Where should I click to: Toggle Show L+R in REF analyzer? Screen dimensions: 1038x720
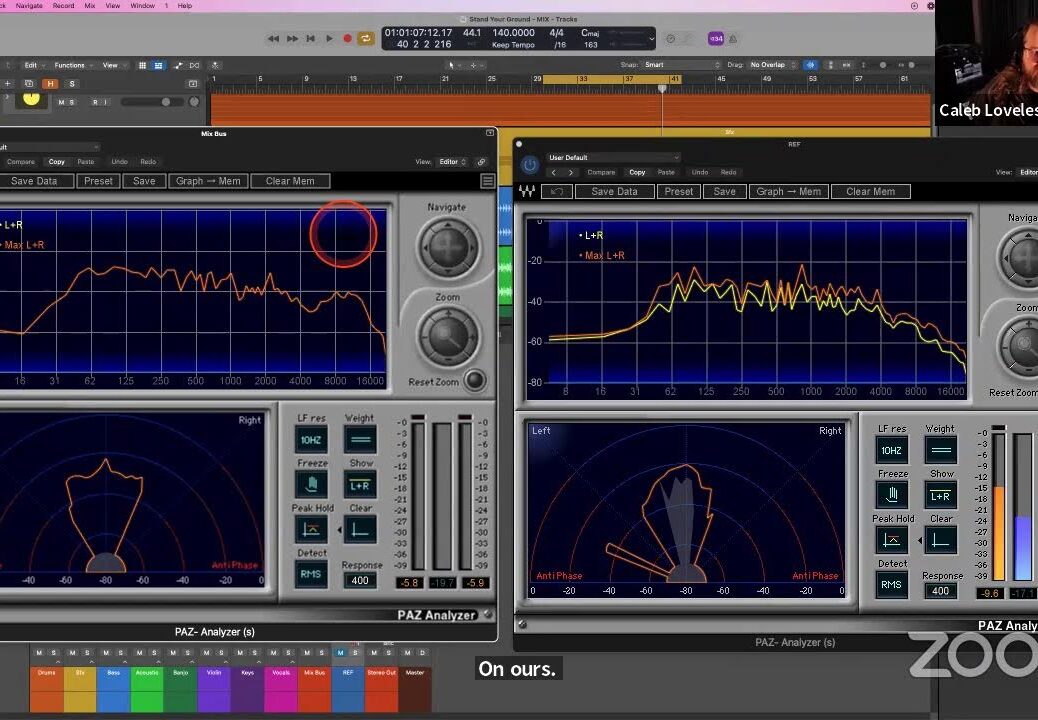[x=941, y=495]
